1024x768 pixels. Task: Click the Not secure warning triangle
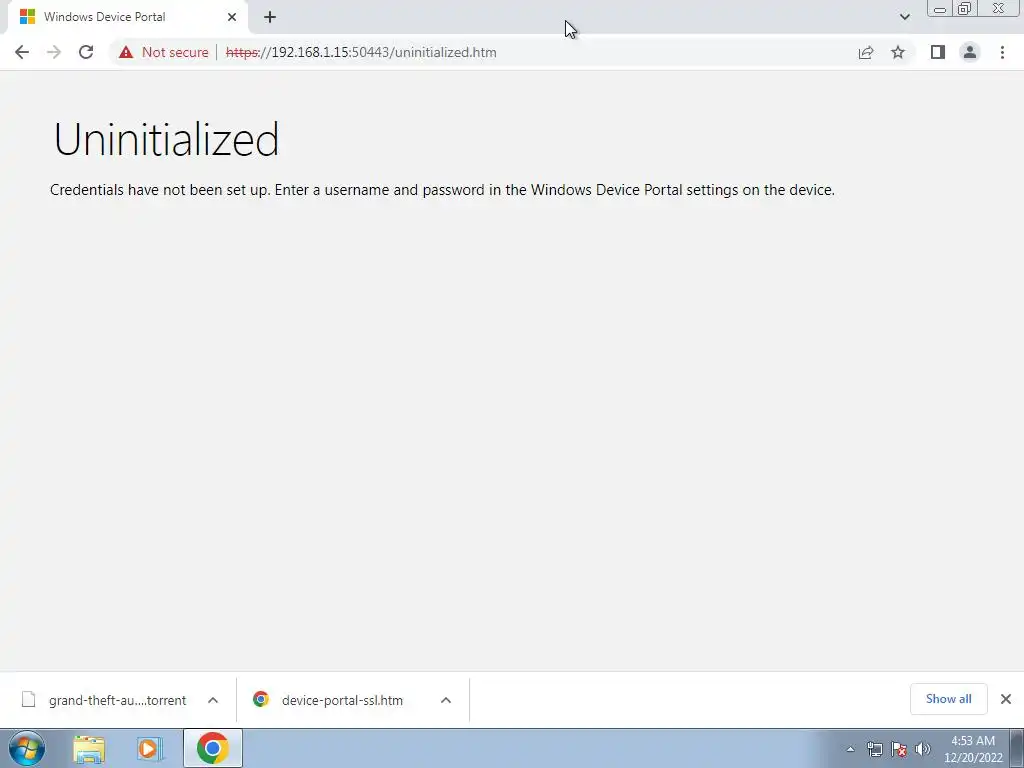(126, 52)
